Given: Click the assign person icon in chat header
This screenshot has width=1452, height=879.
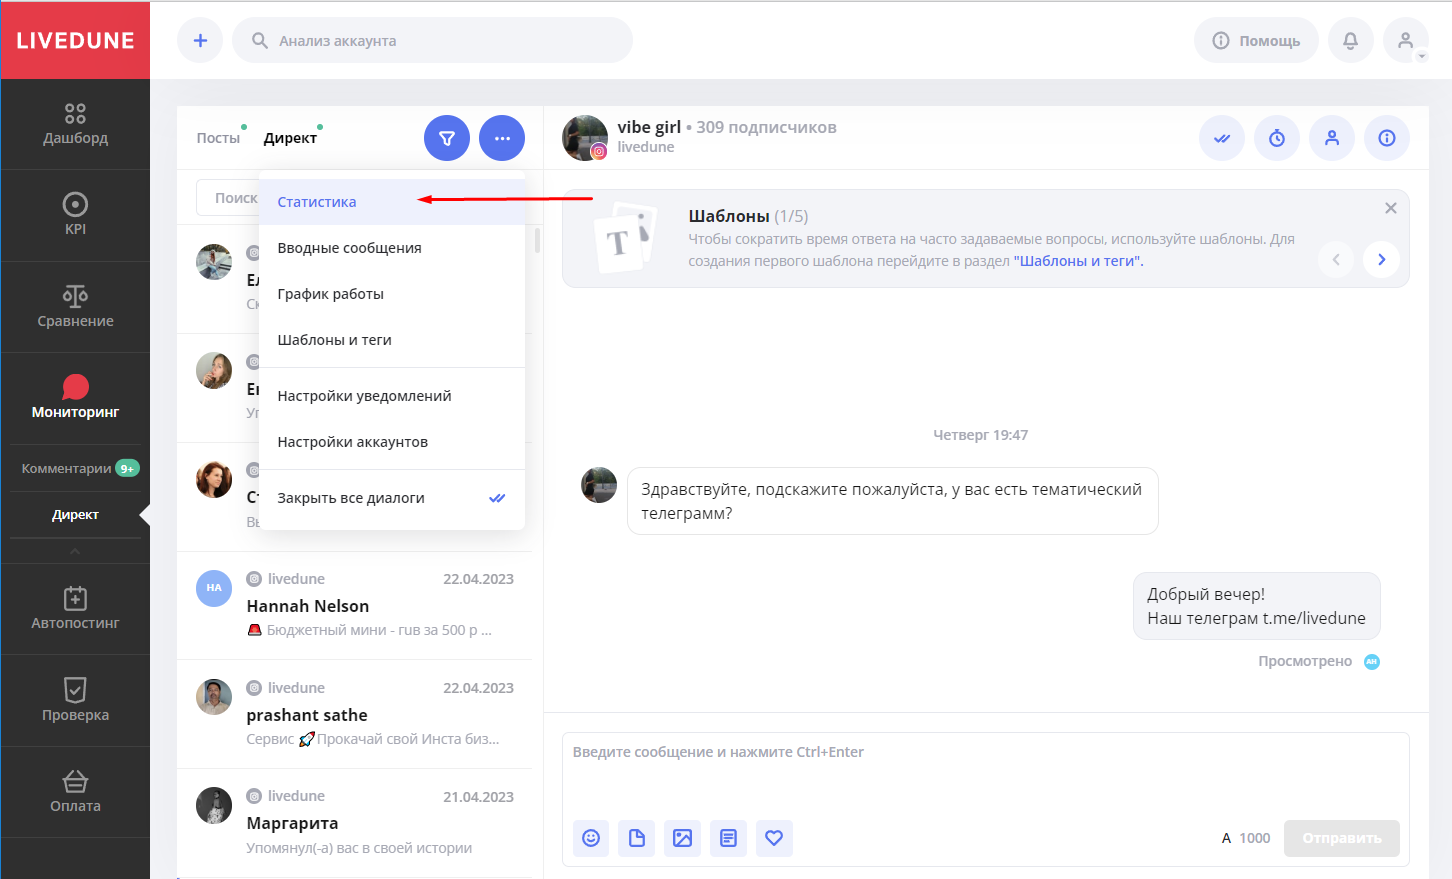Looking at the screenshot, I should (x=1332, y=138).
